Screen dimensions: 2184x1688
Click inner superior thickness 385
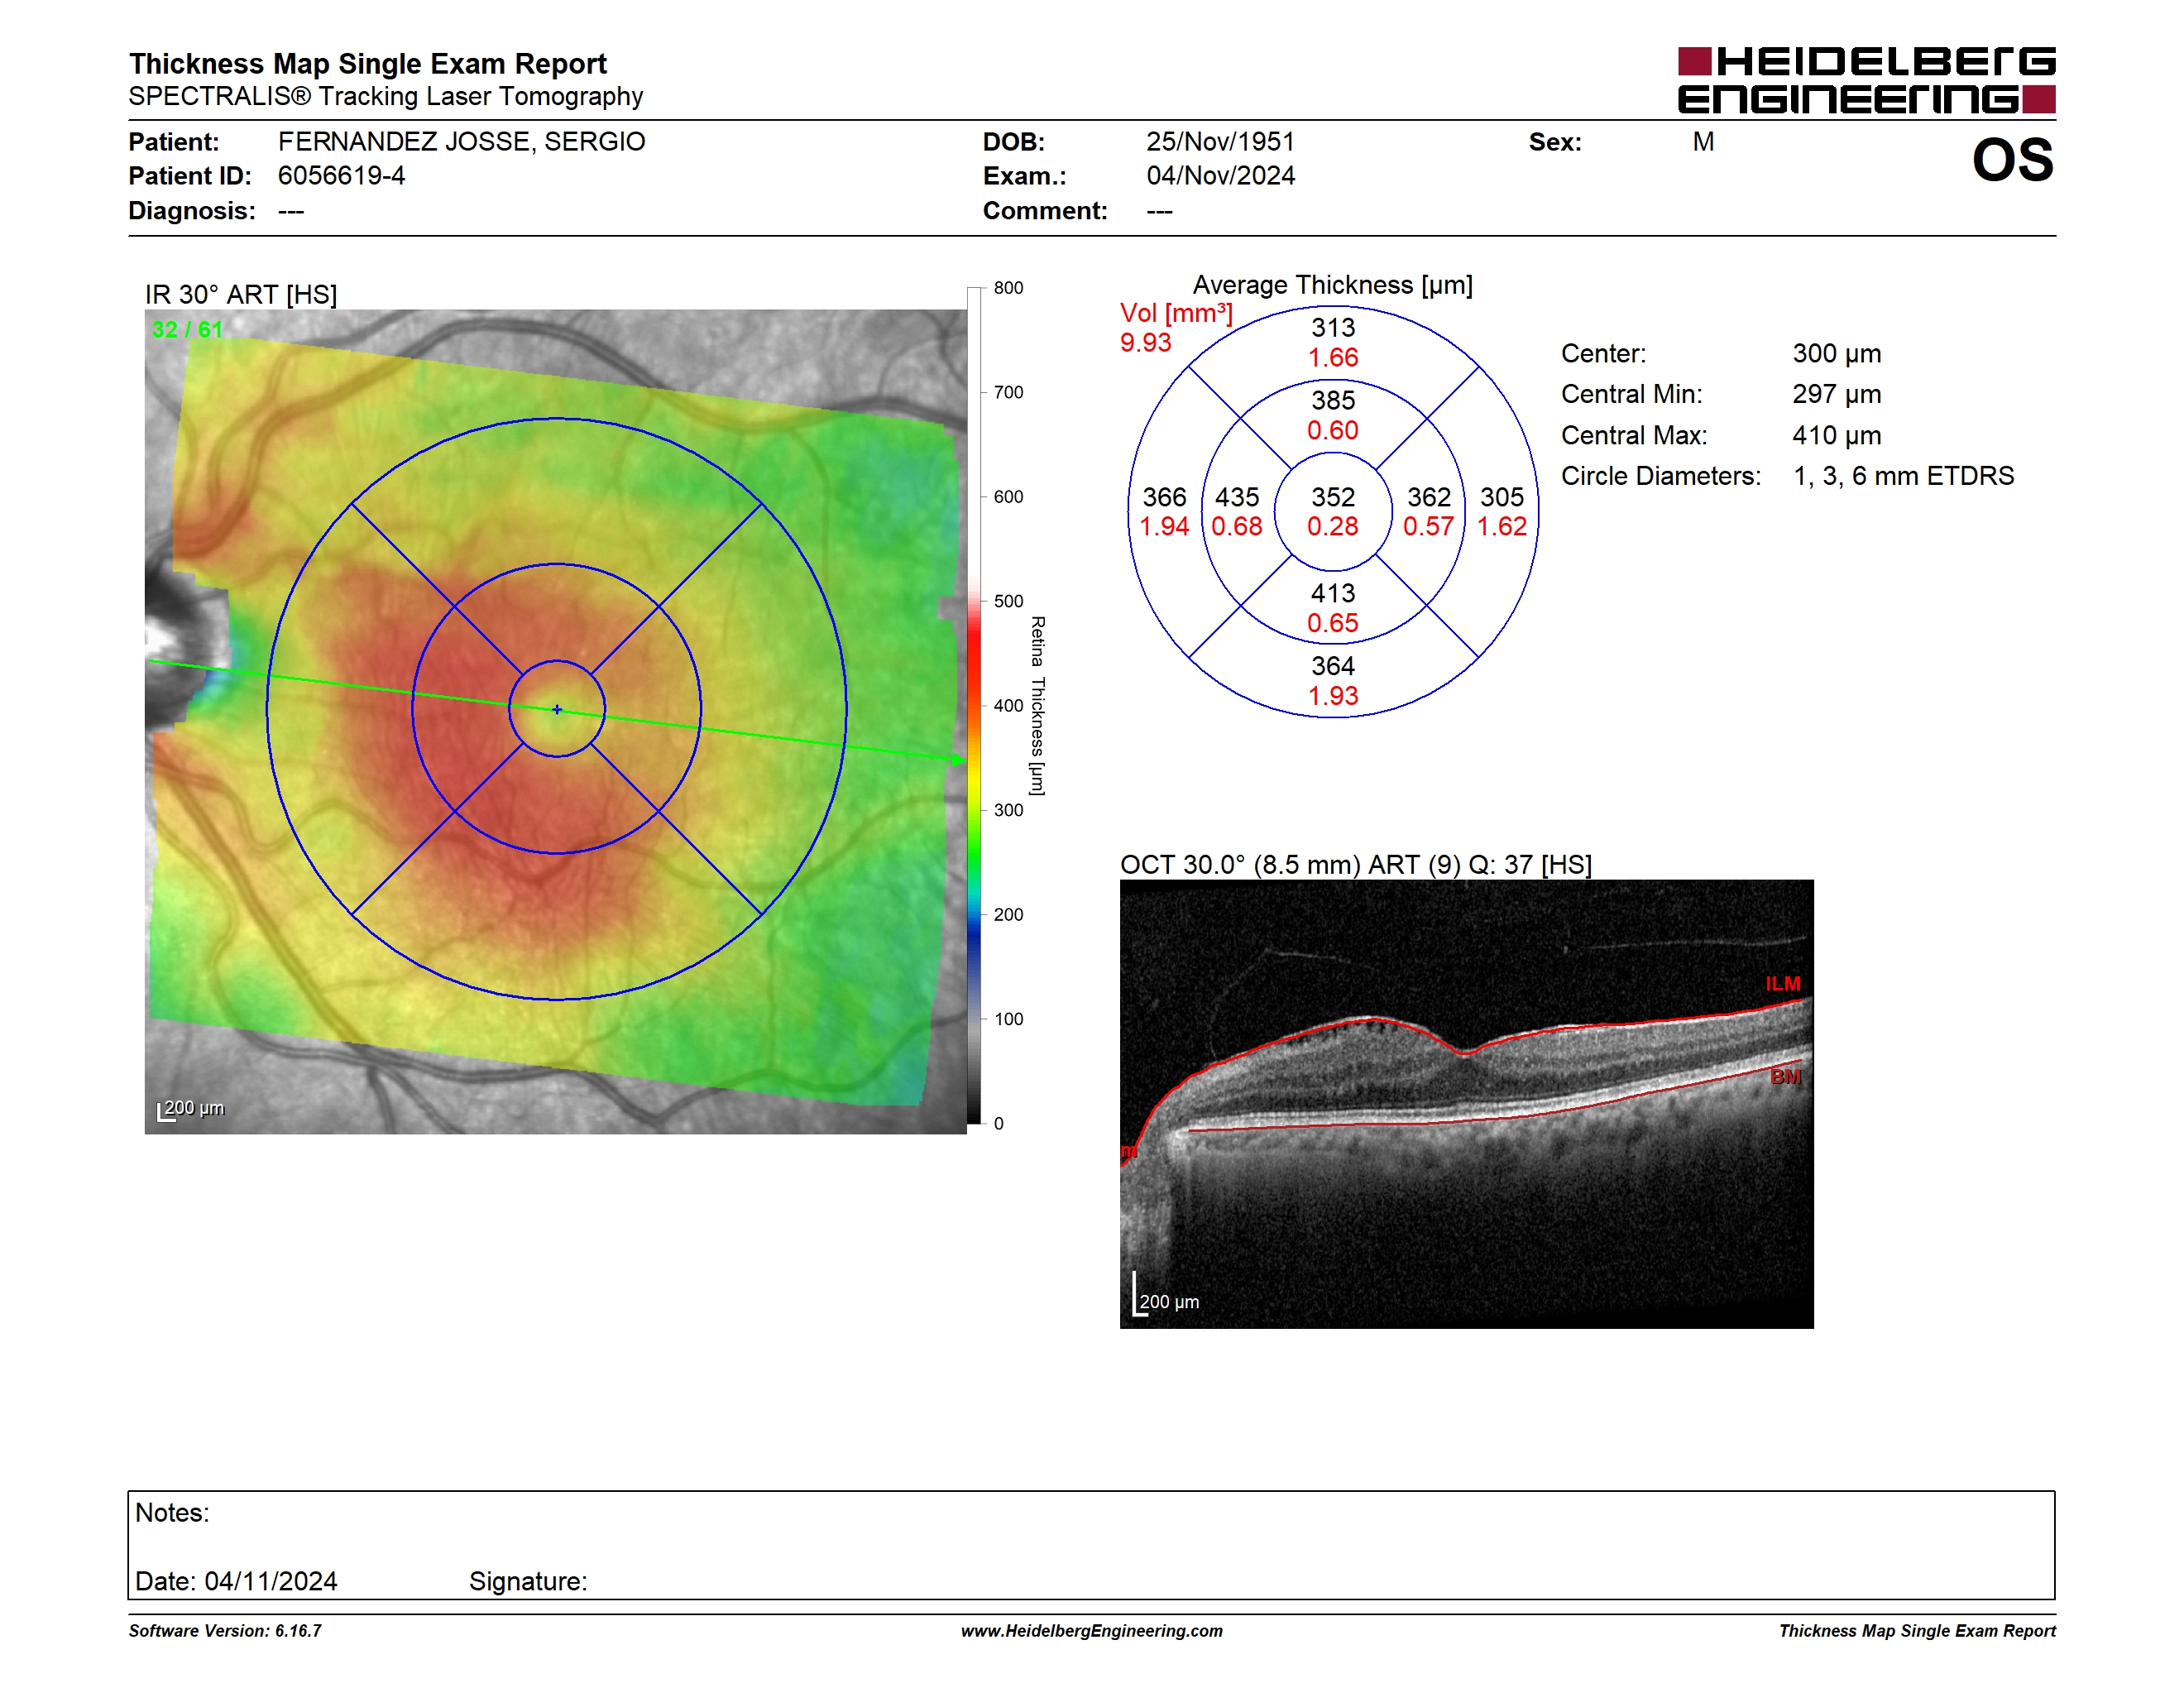pos(1333,400)
